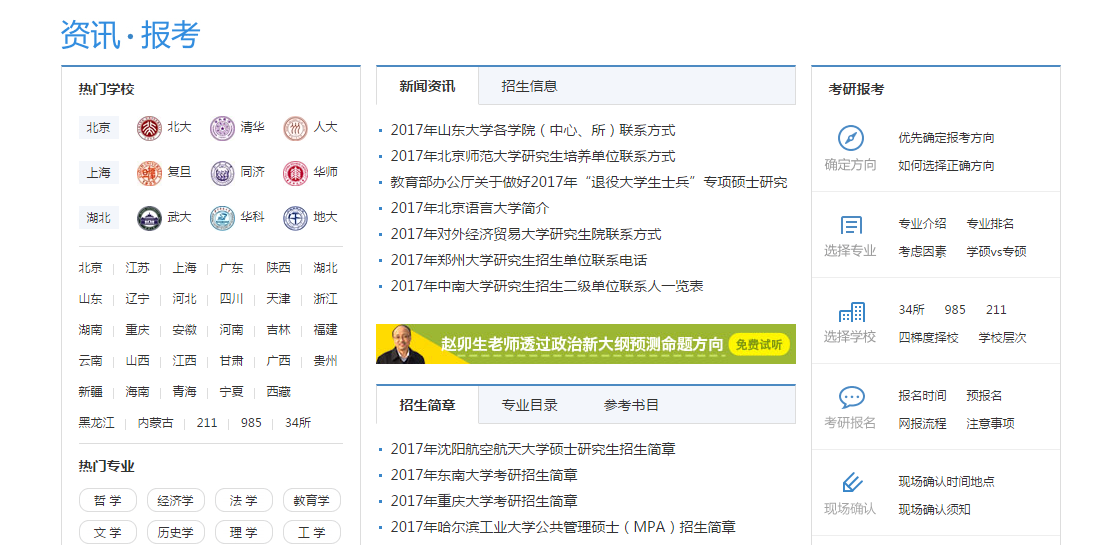
Task: Click the 文学 major pill button
Action: click(107, 532)
